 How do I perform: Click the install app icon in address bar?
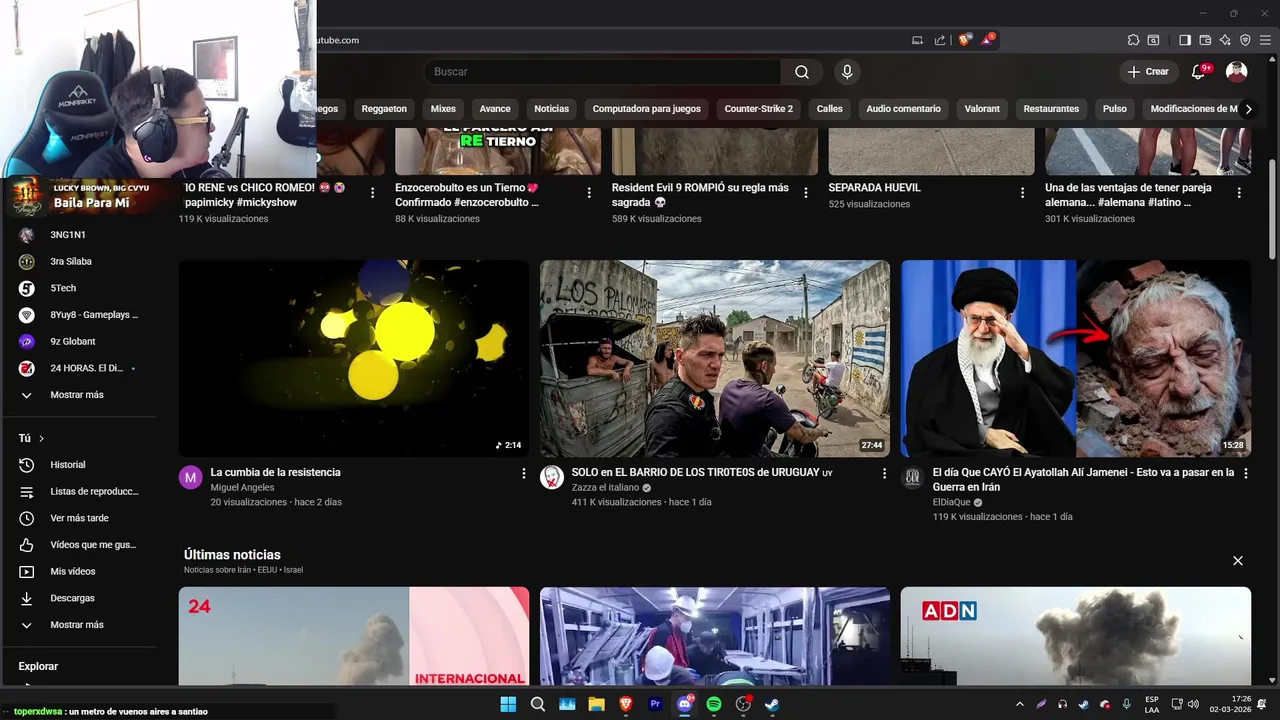[x=917, y=40]
